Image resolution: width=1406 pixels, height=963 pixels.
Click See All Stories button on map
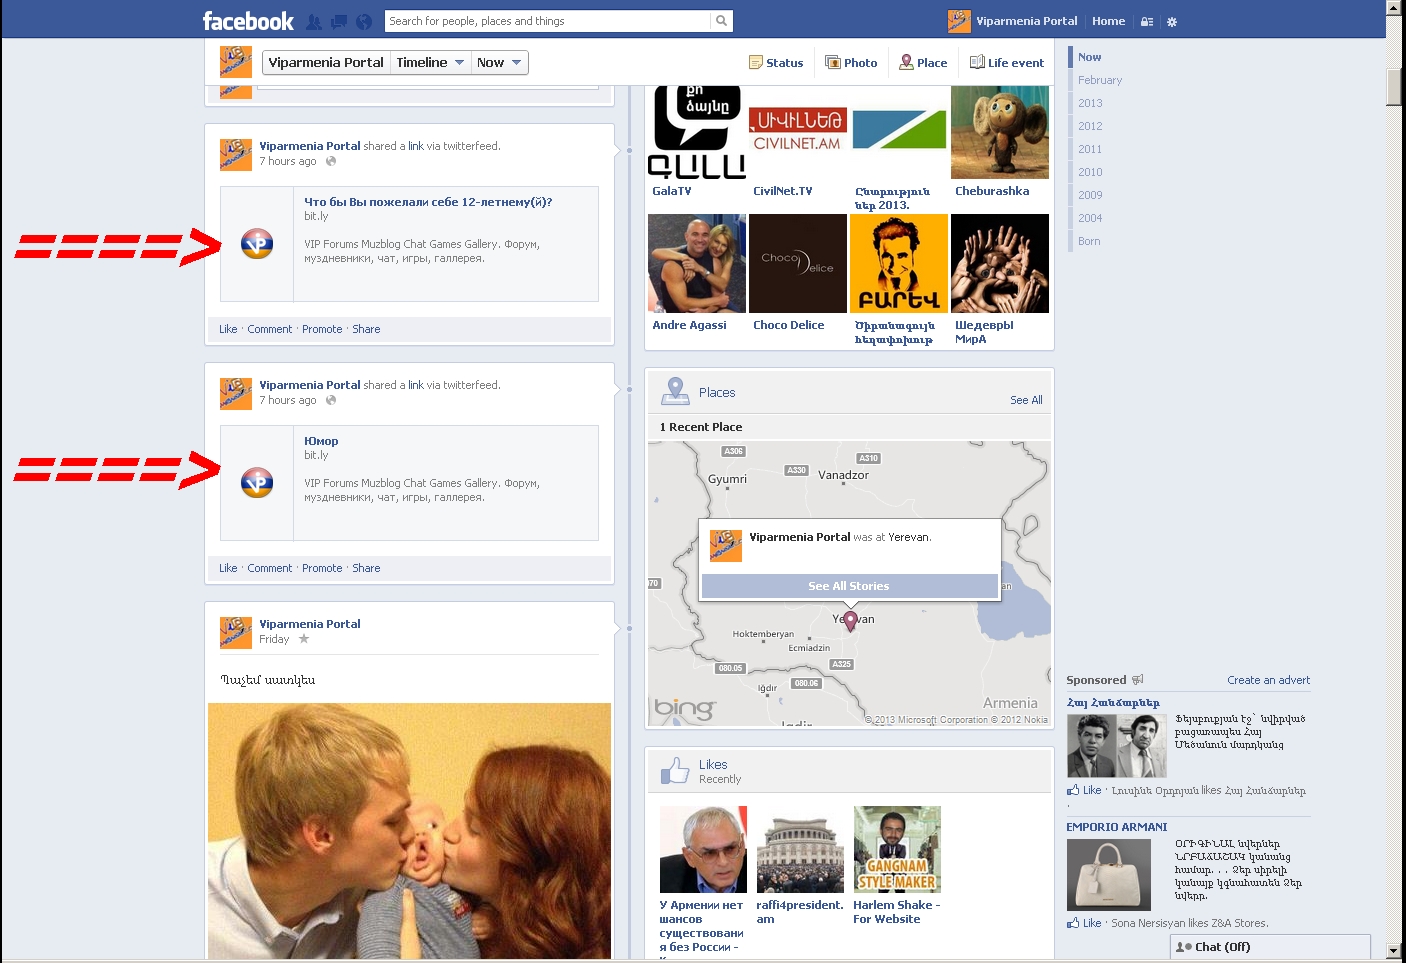click(x=849, y=586)
